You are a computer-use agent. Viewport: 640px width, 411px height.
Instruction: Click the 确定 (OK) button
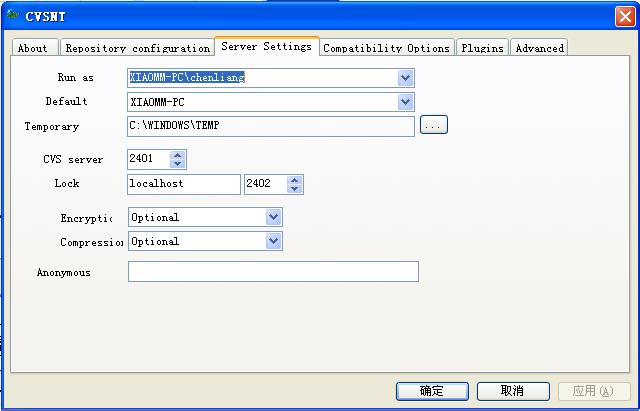coord(432,391)
